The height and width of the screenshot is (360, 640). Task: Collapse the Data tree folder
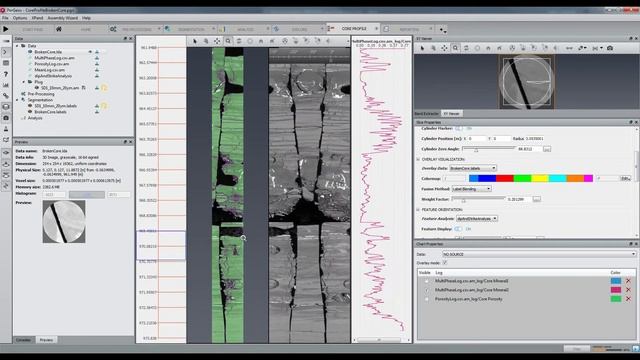pos(17,46)
